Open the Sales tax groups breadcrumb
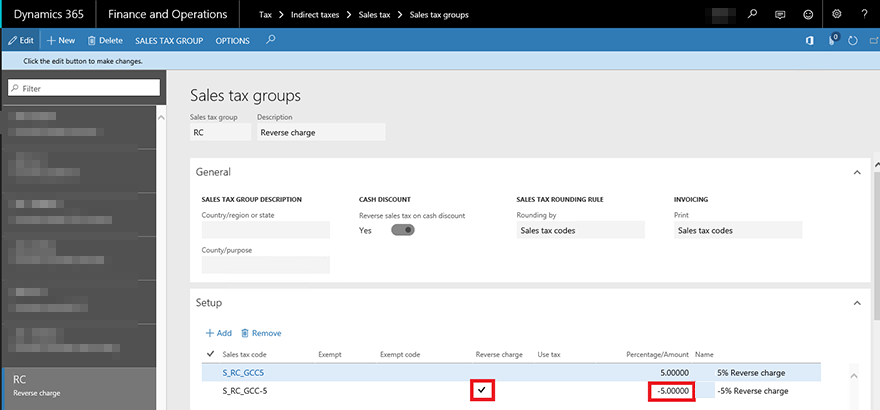The height and width of the screenshot is (410, 880). (439, 15)
